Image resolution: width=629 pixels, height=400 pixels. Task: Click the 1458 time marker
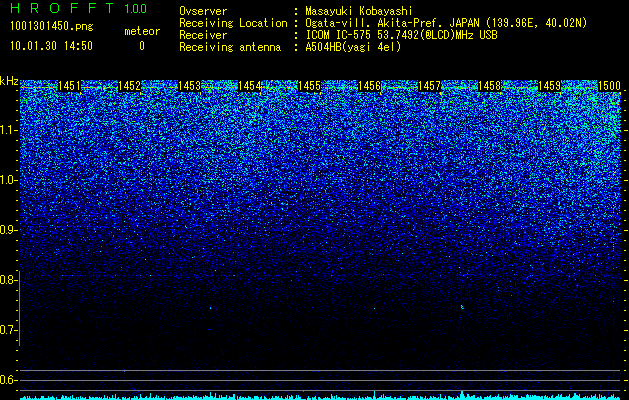(489, 86)
